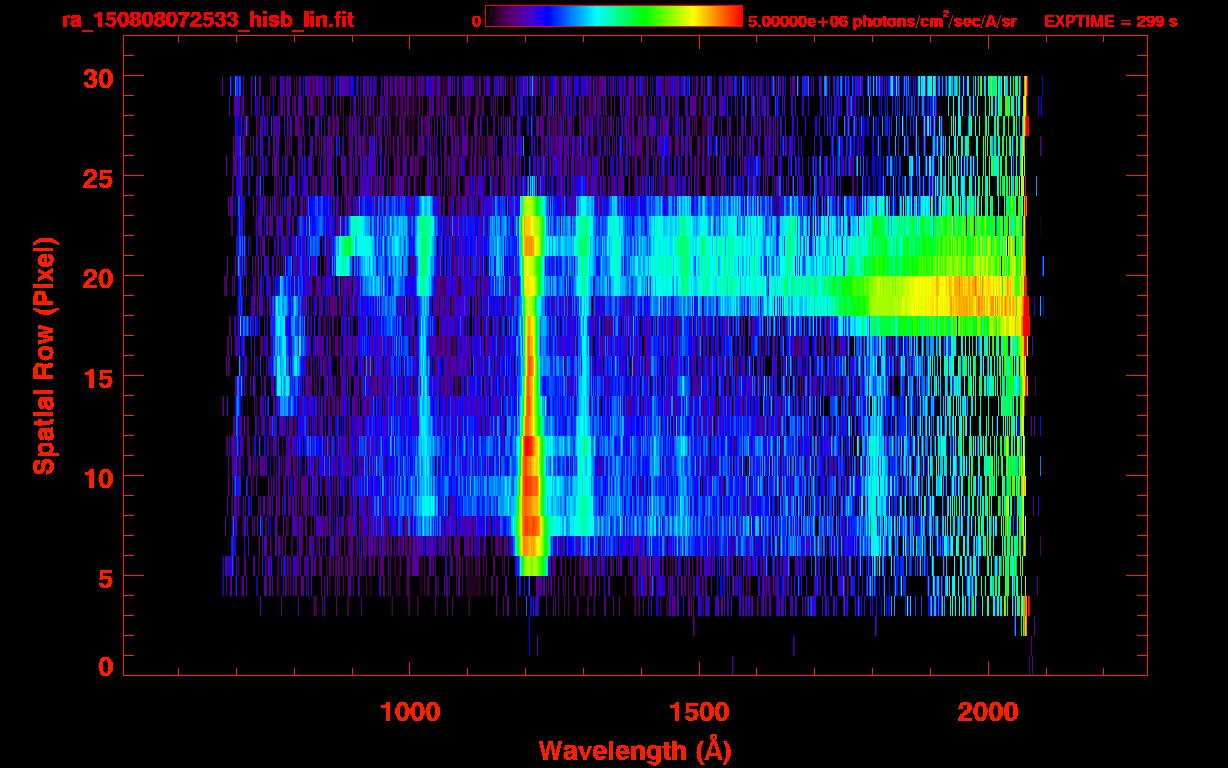Click the 5.00000e+06 photons/cm²/sec/A/sr label
The width and height of the screenshot is (1228, 768).
coord(882,20)
